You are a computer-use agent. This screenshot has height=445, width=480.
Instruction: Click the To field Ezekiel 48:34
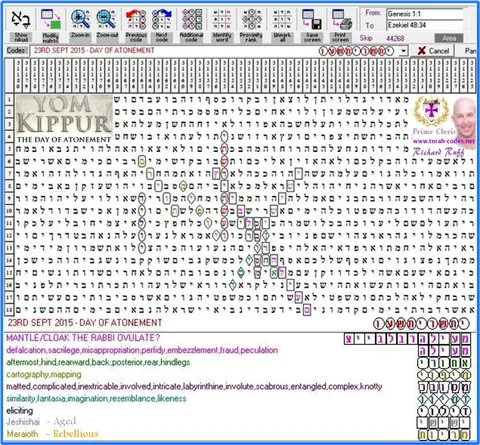pyautogui.click(x=425, y=25)
